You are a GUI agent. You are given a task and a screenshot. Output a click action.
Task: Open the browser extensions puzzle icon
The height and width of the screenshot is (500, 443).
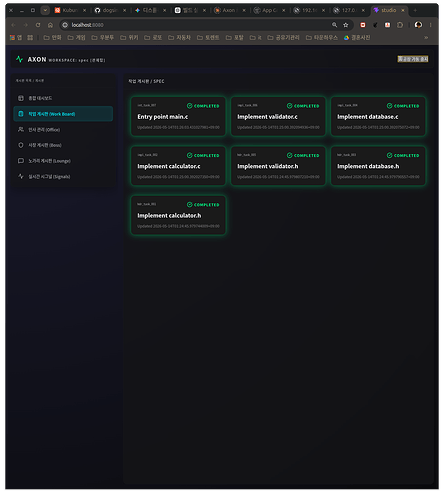coord(400,25)
